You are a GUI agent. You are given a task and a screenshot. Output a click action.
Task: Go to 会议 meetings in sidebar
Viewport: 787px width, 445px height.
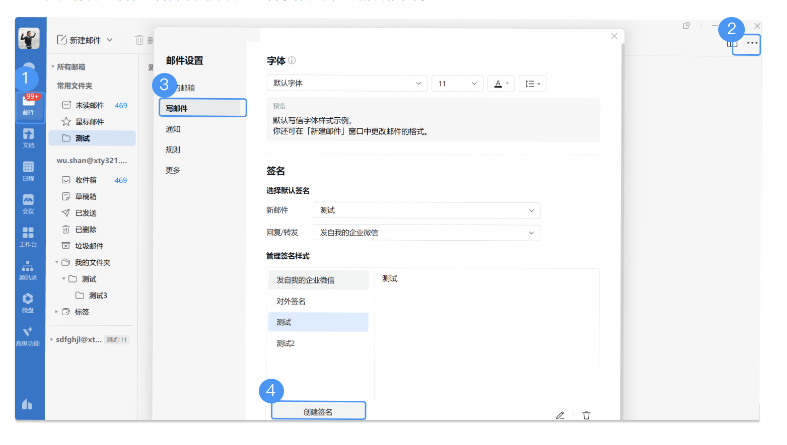[x=29, y=204]
